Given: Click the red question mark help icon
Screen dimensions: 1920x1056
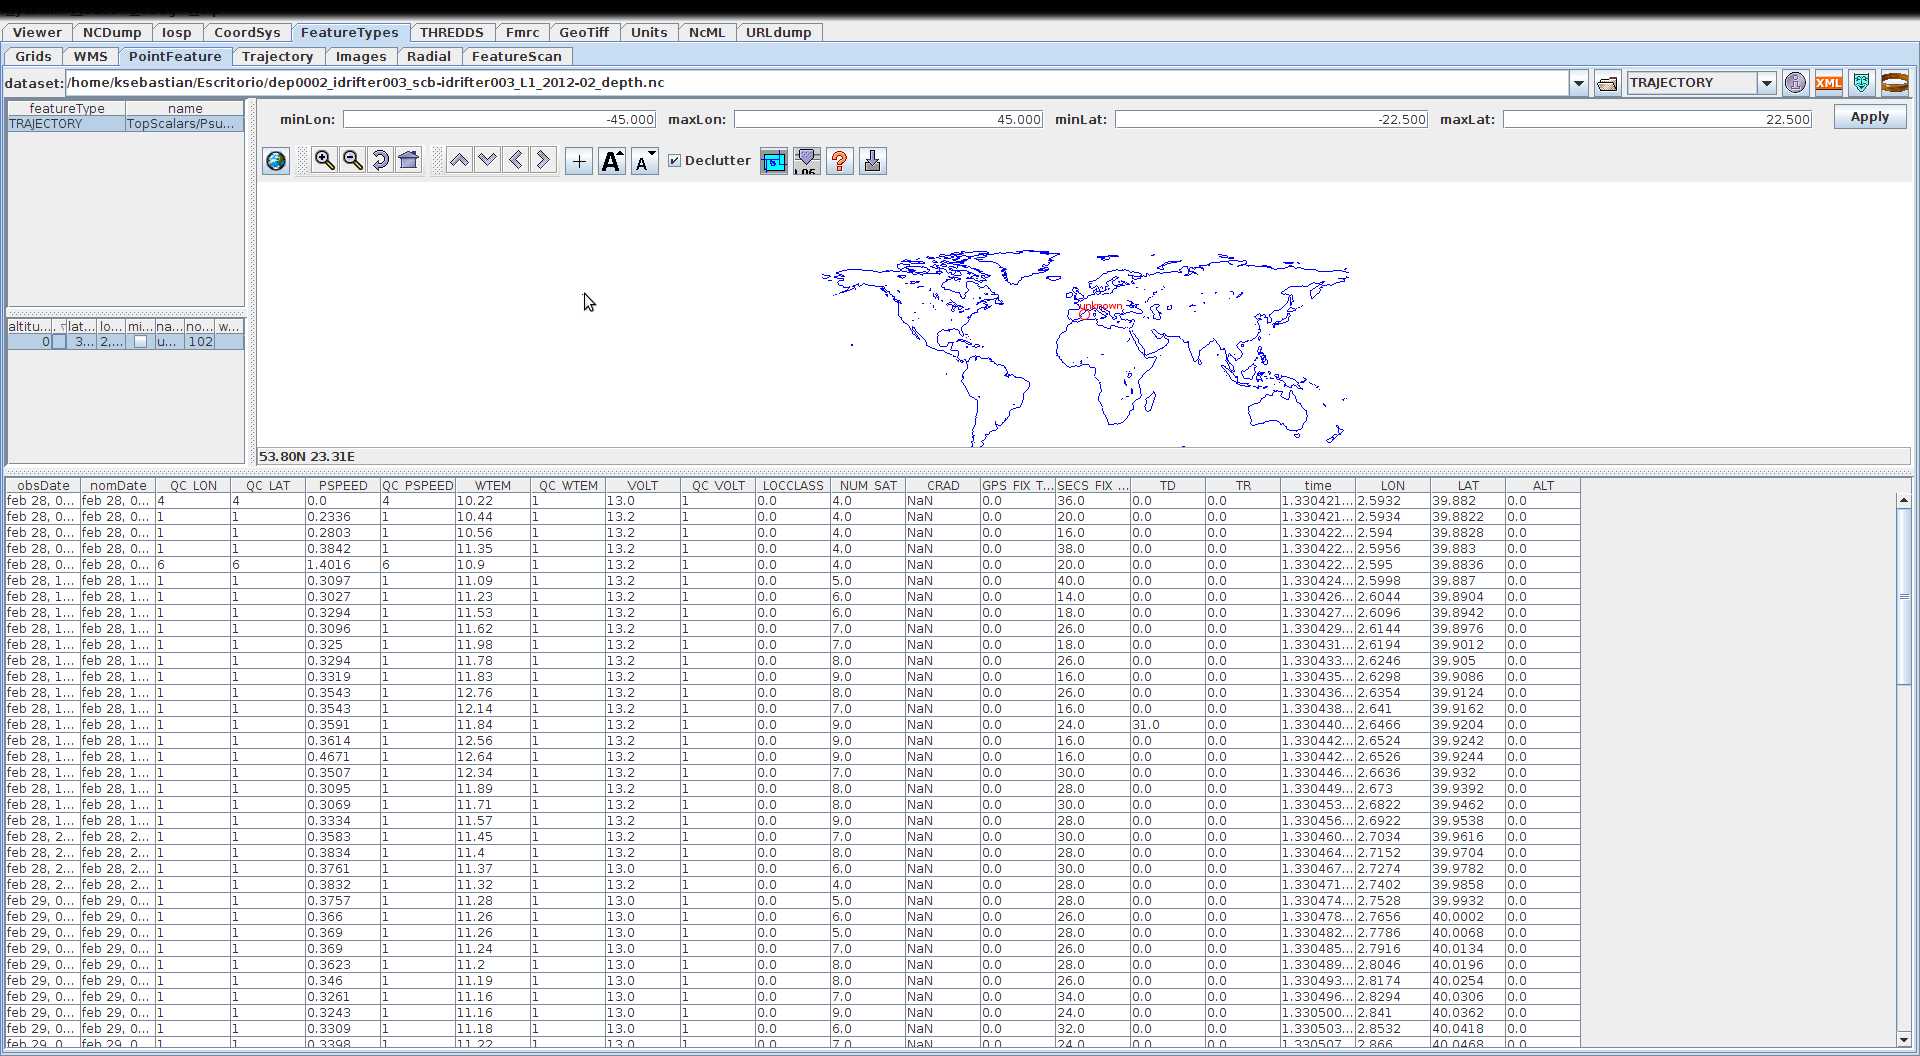Looking at the screenshot, I should 840,160.
